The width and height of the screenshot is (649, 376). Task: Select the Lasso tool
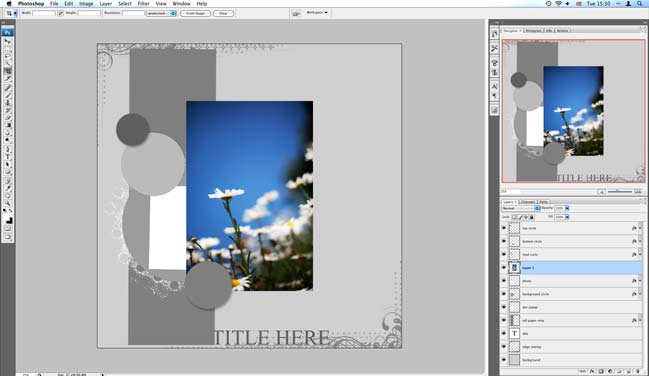pyautogui.click(x=7, y=56)
